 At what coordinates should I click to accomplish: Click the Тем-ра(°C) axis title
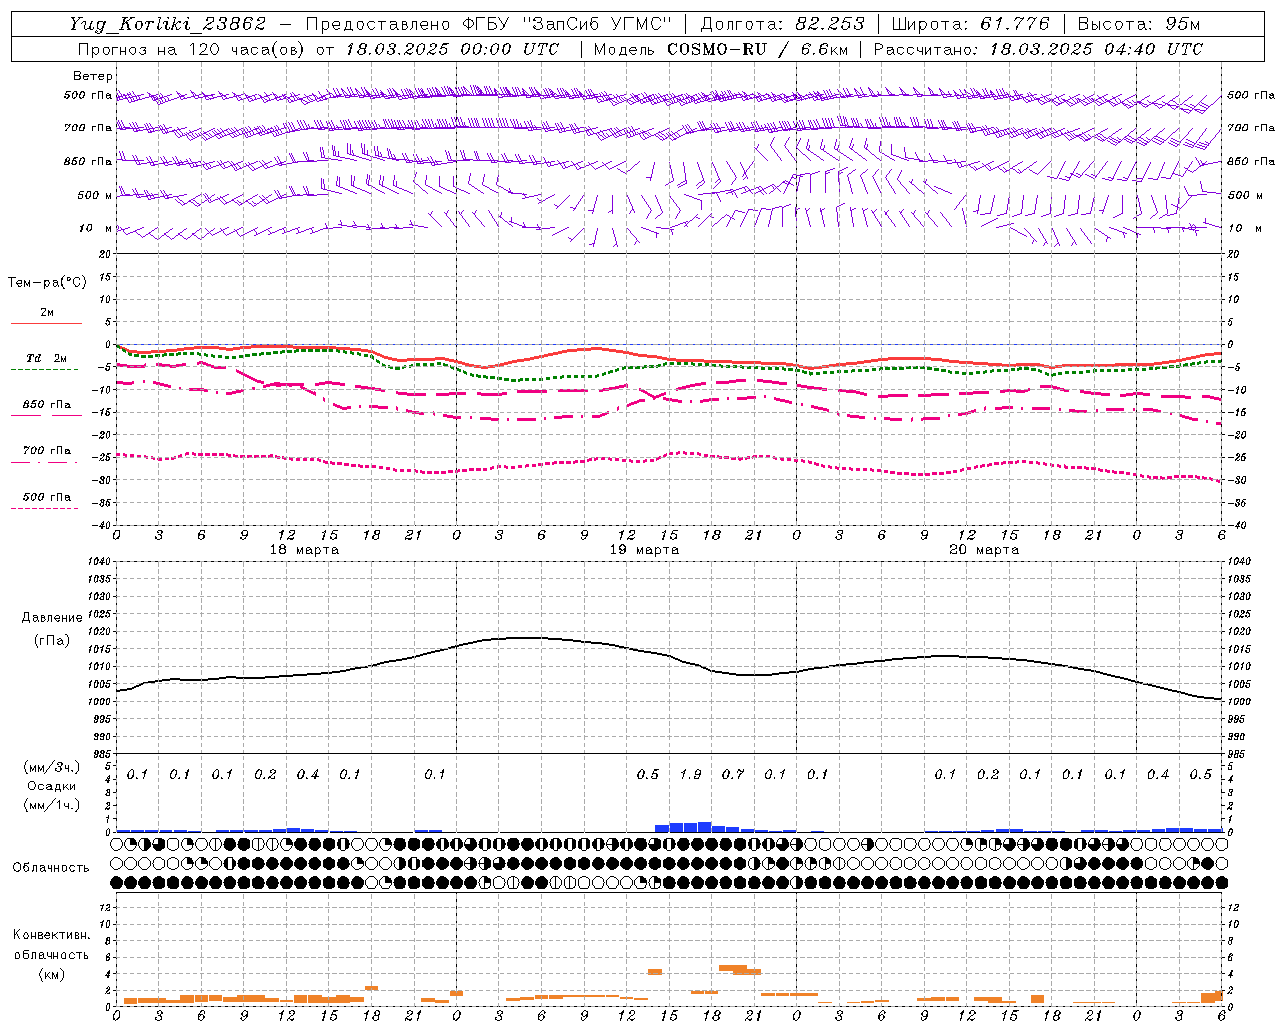coord(47,283)
